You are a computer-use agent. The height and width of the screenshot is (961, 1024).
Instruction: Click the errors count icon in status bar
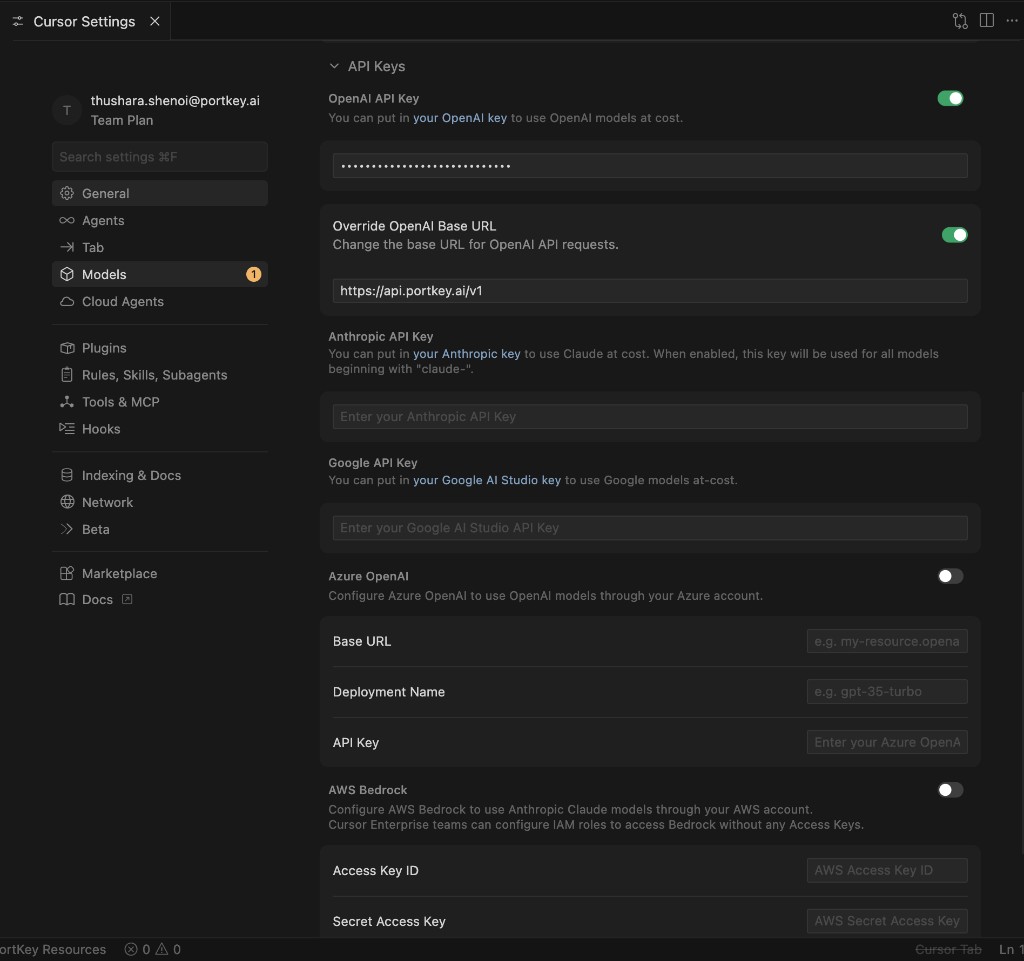tap(131, 949)
